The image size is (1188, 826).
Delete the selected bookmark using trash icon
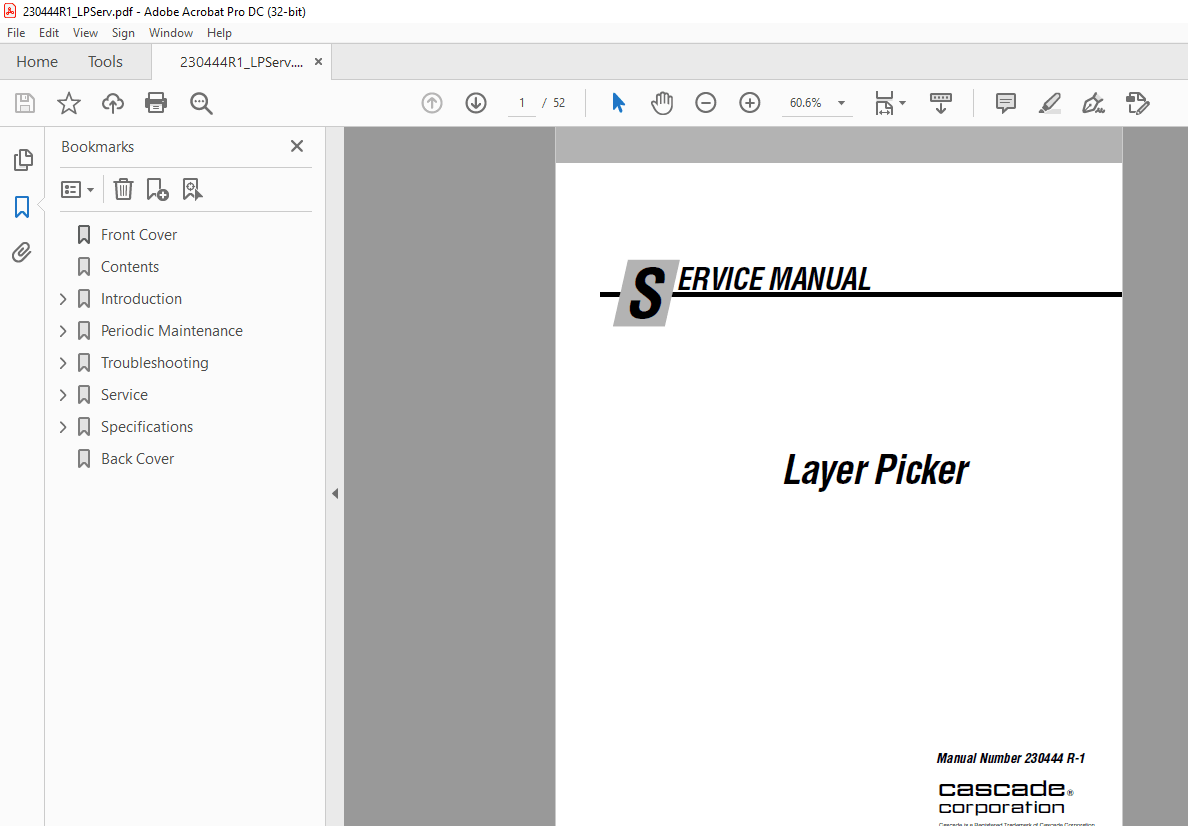point(122,189)
